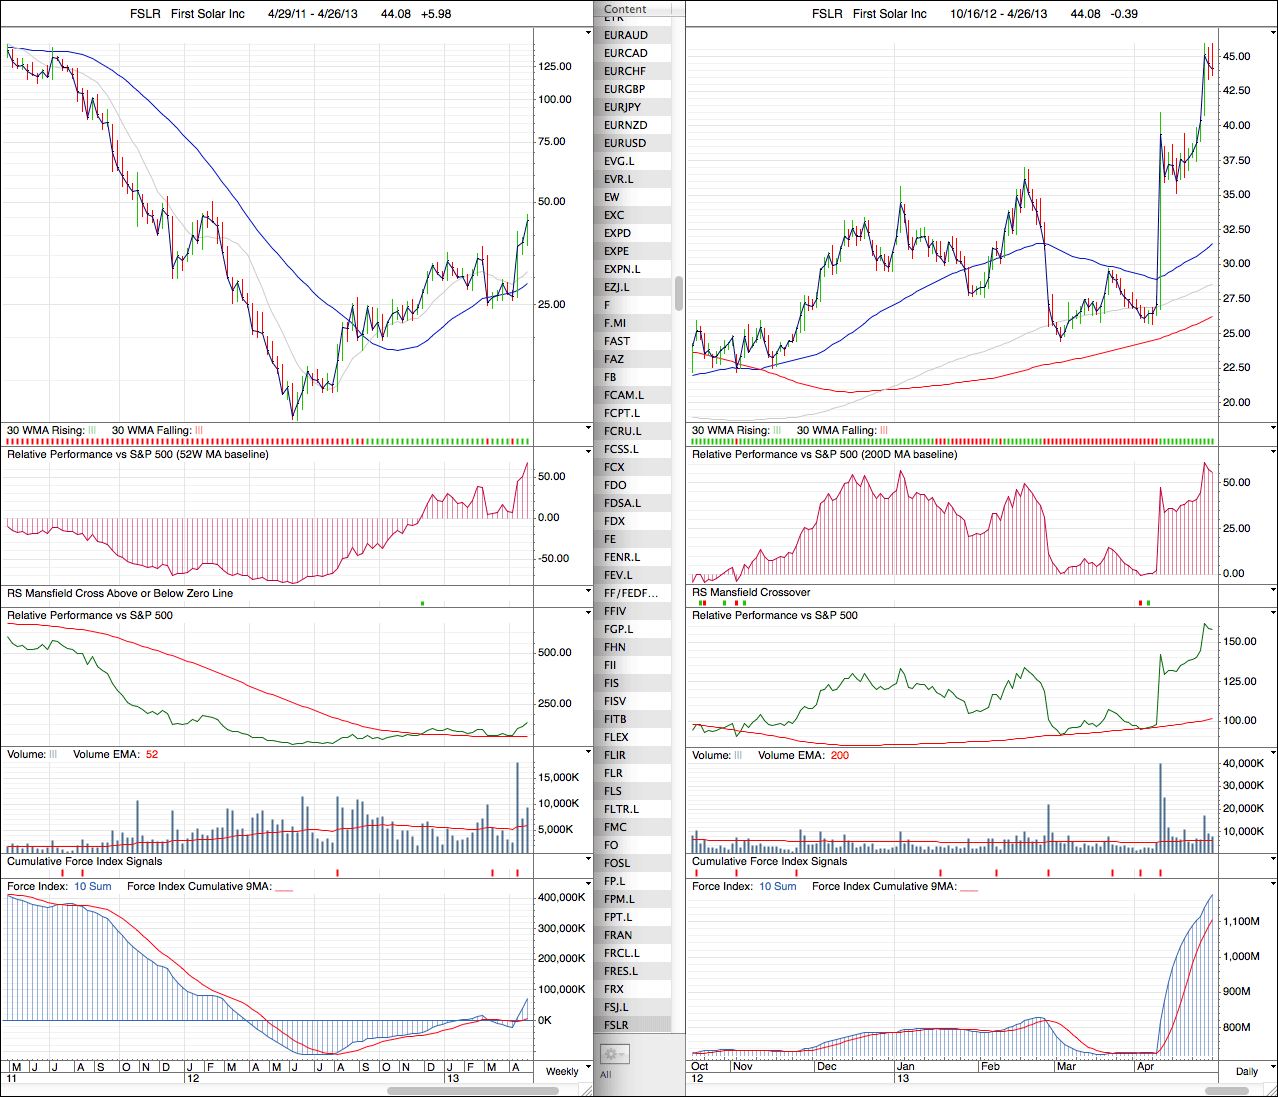The height and width of the screenshot is (1097, 1278).
Task: Click Volume bar style swatch in weekly panel
Action: [54, 755]
